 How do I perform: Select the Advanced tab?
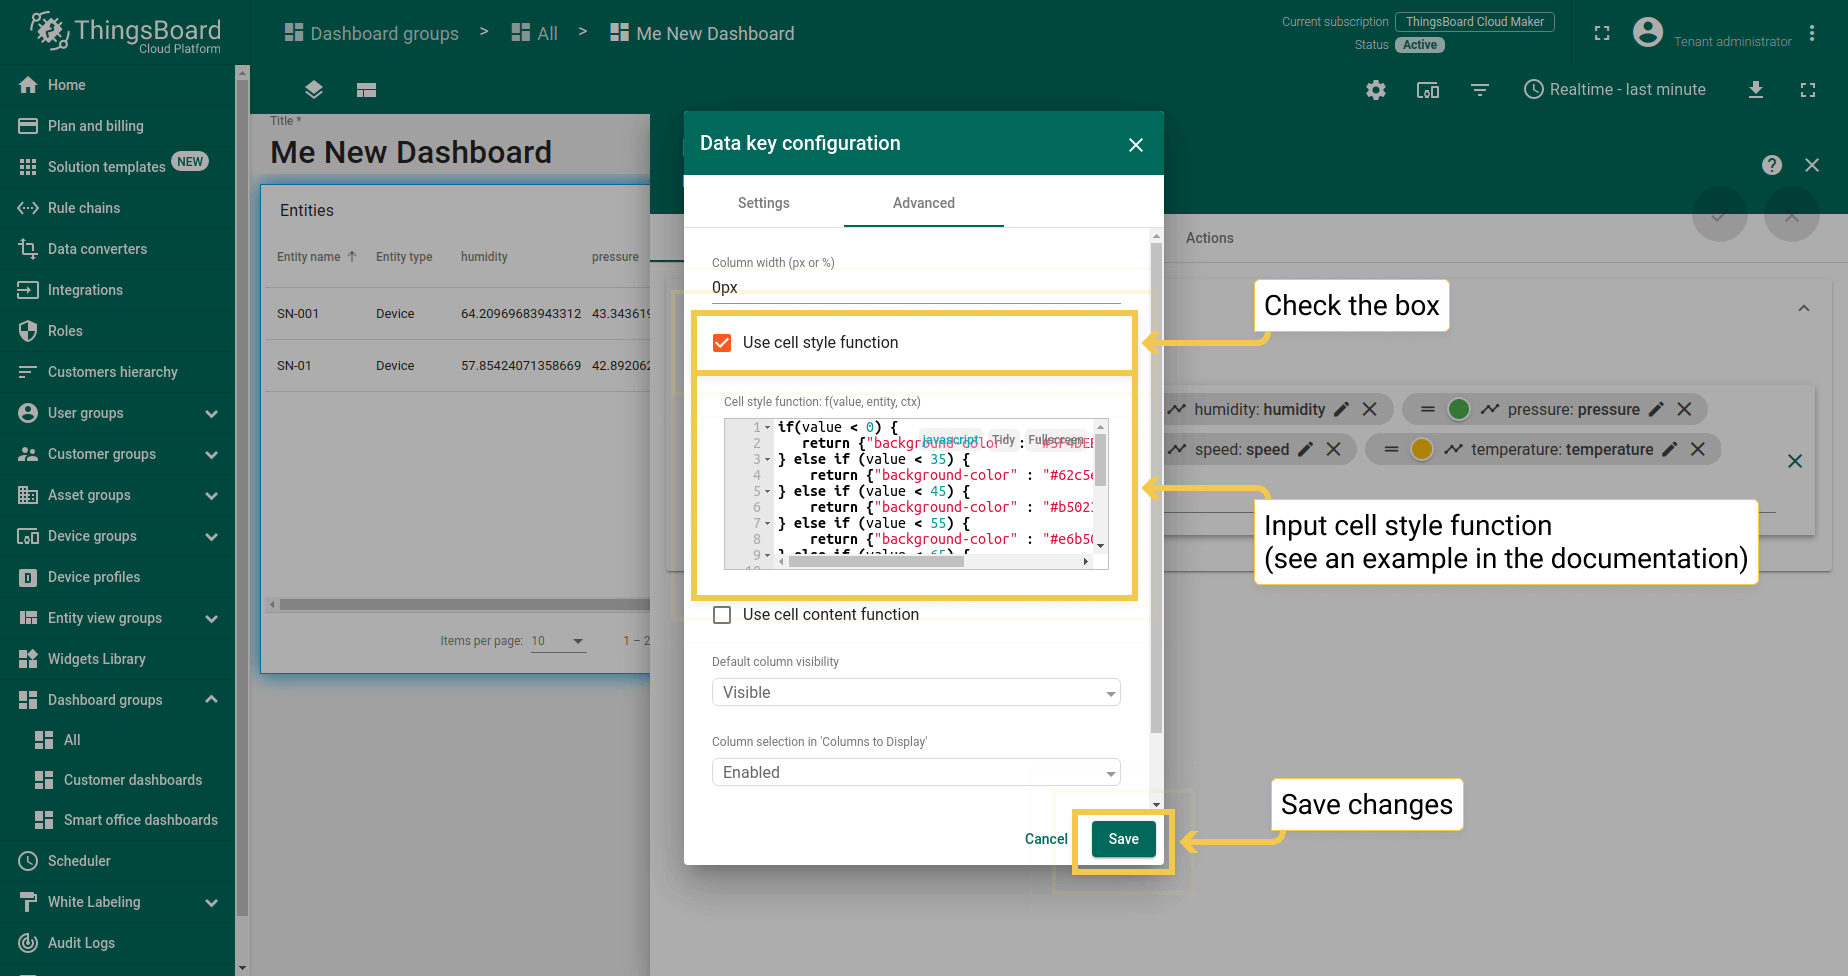[x=924, y=203]
